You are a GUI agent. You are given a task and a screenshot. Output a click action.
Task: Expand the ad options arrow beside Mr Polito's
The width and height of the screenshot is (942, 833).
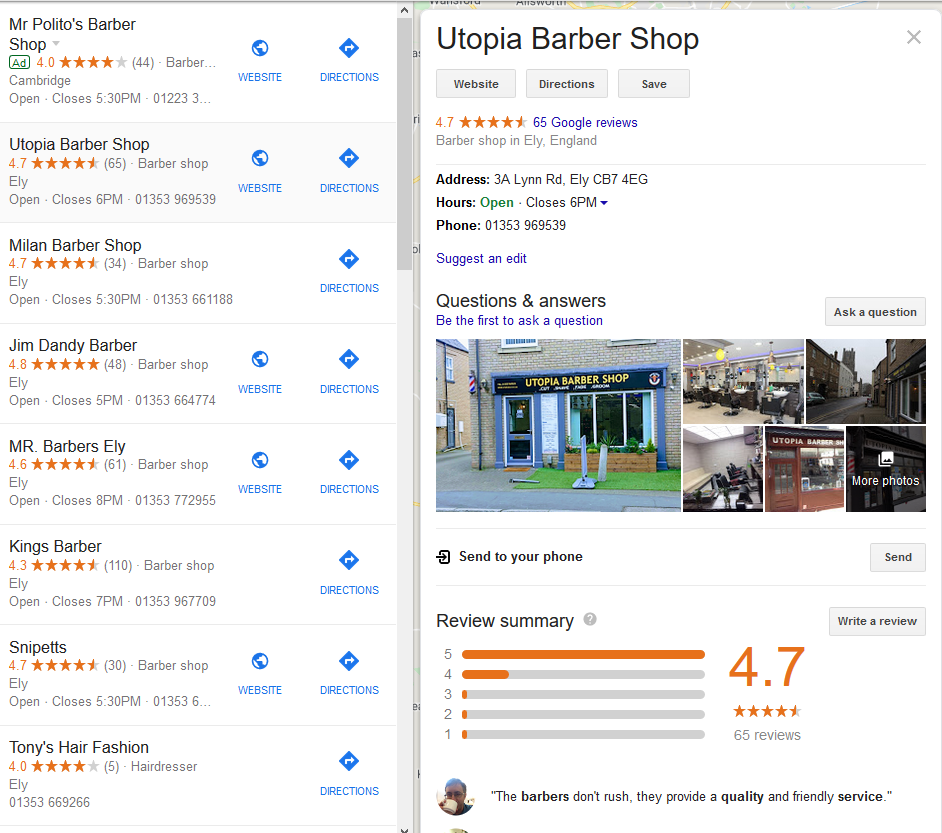(56, 44)
